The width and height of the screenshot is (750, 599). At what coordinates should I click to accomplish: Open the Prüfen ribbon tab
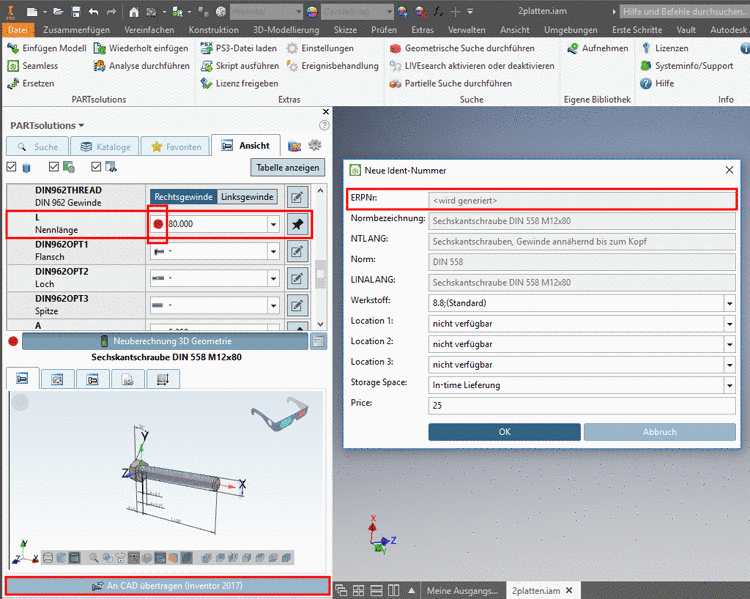[384, 30]
